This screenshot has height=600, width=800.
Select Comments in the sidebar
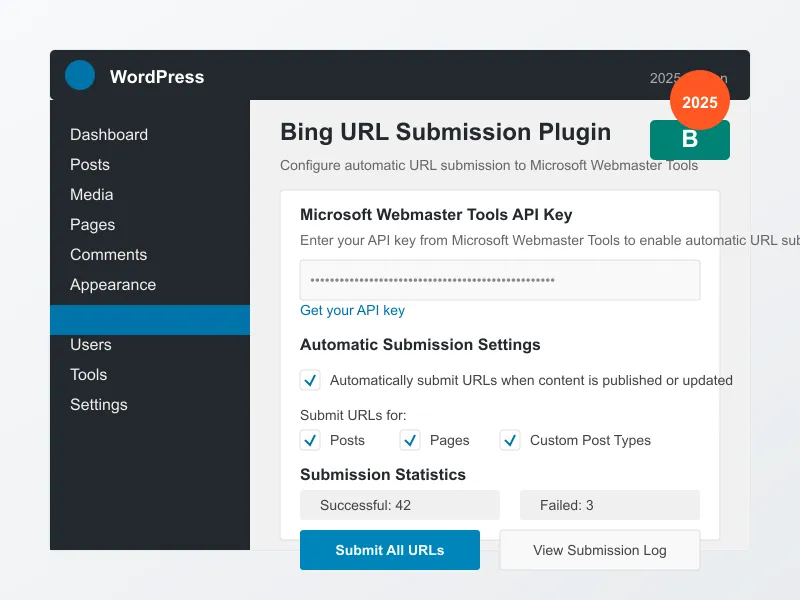(x=109, y=255)
